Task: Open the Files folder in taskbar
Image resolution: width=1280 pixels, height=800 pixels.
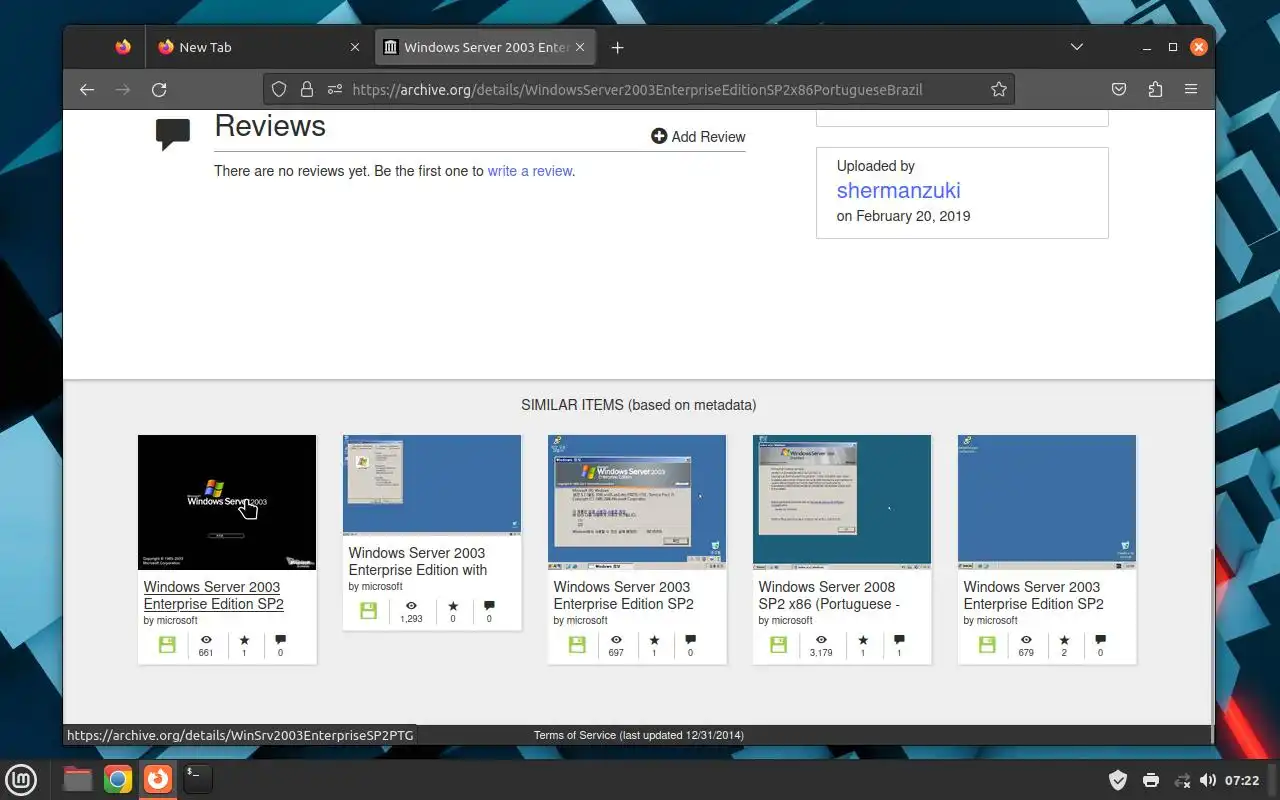Action: [77, 779]
